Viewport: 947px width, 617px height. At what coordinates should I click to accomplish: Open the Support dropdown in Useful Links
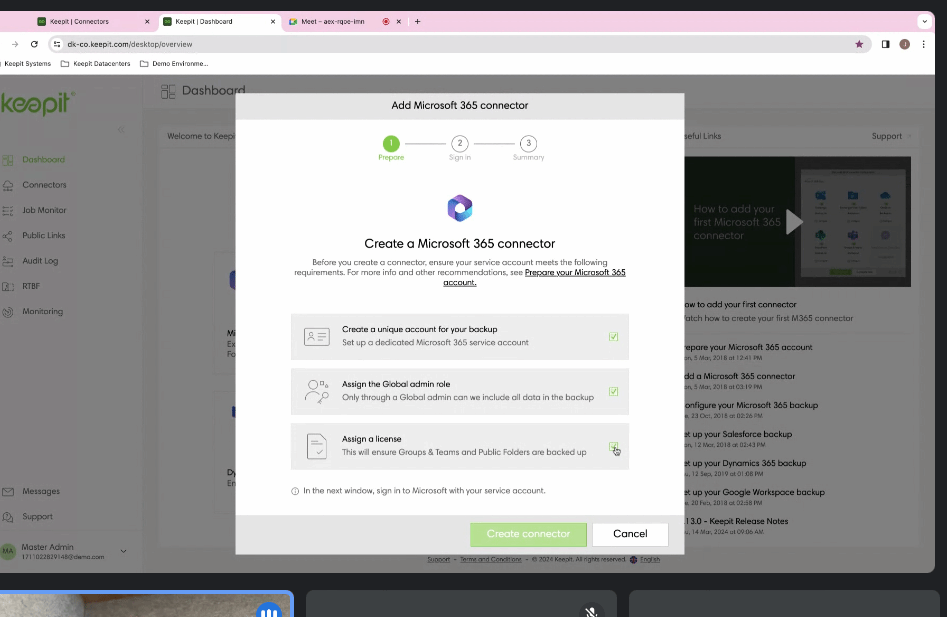[x=890, y=136]
